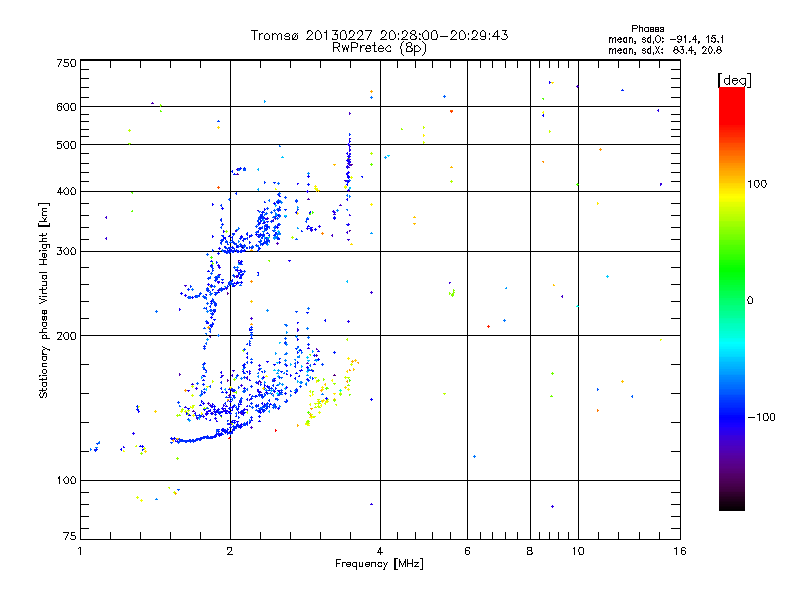Click the '[deg]' colorbar unit label

pyautogui.click(x=734, y=80)
